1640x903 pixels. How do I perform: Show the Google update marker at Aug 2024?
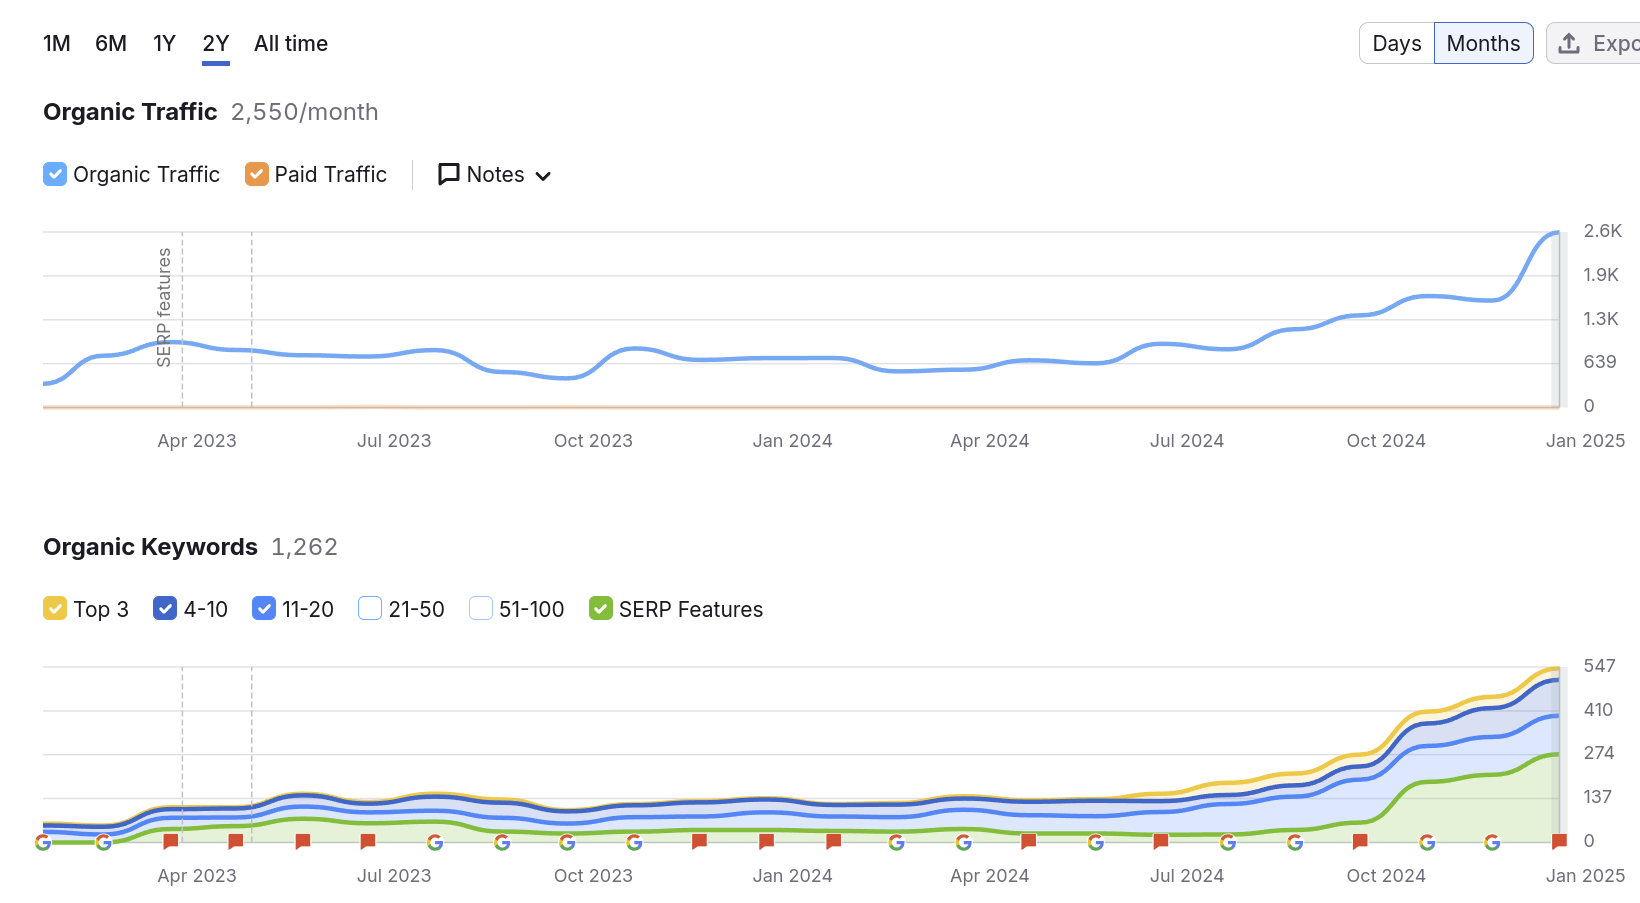point(1228,842)
